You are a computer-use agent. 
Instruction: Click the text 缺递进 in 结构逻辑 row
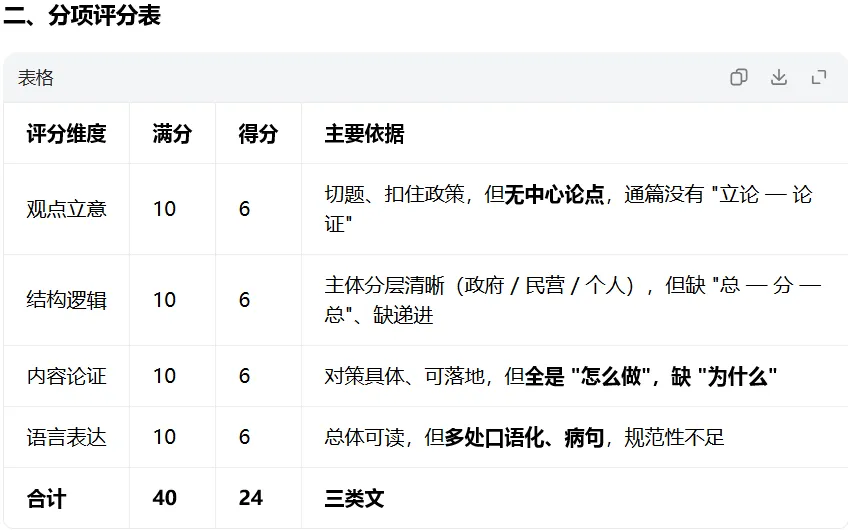pyautogui.click(x=403, y=315)
